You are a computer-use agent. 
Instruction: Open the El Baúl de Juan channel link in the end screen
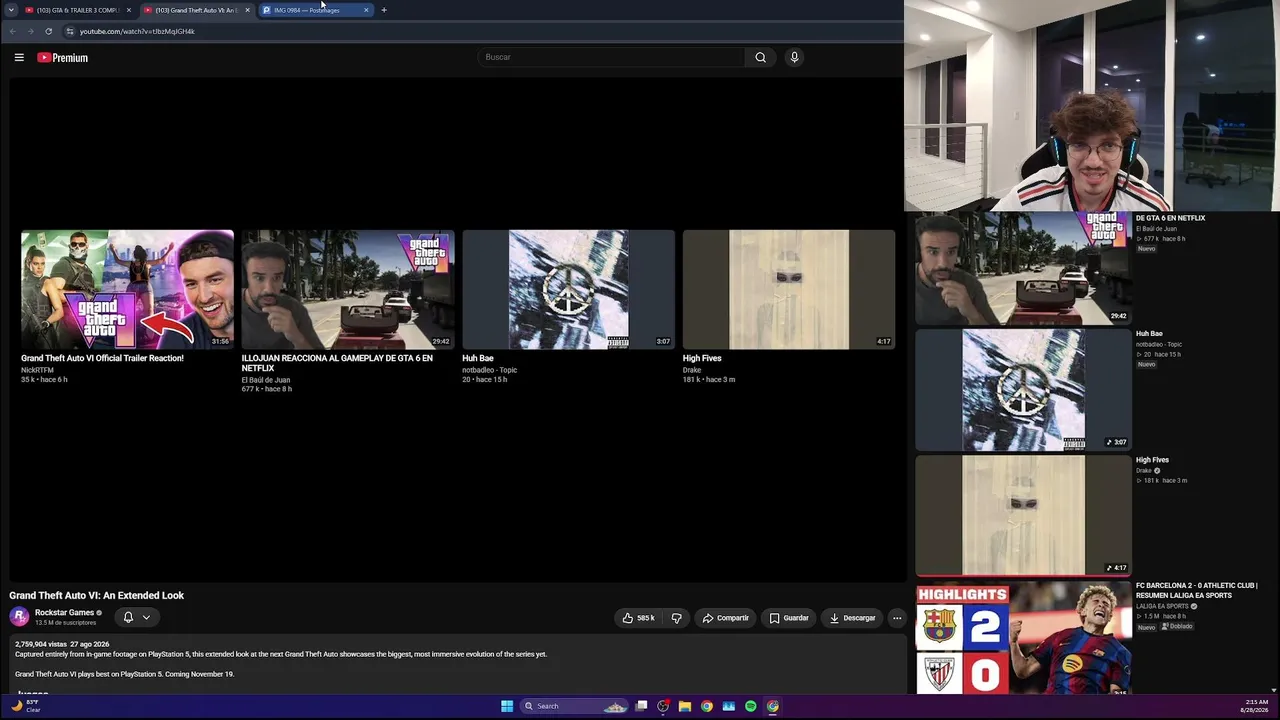tap(266, 380)
